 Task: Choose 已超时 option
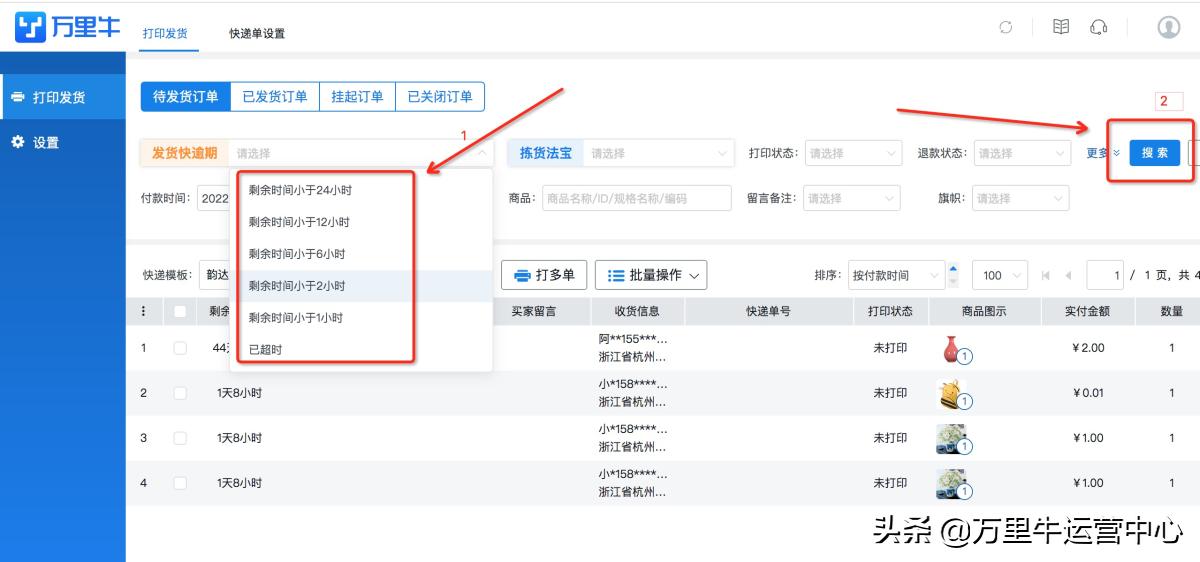pos(361,350)
